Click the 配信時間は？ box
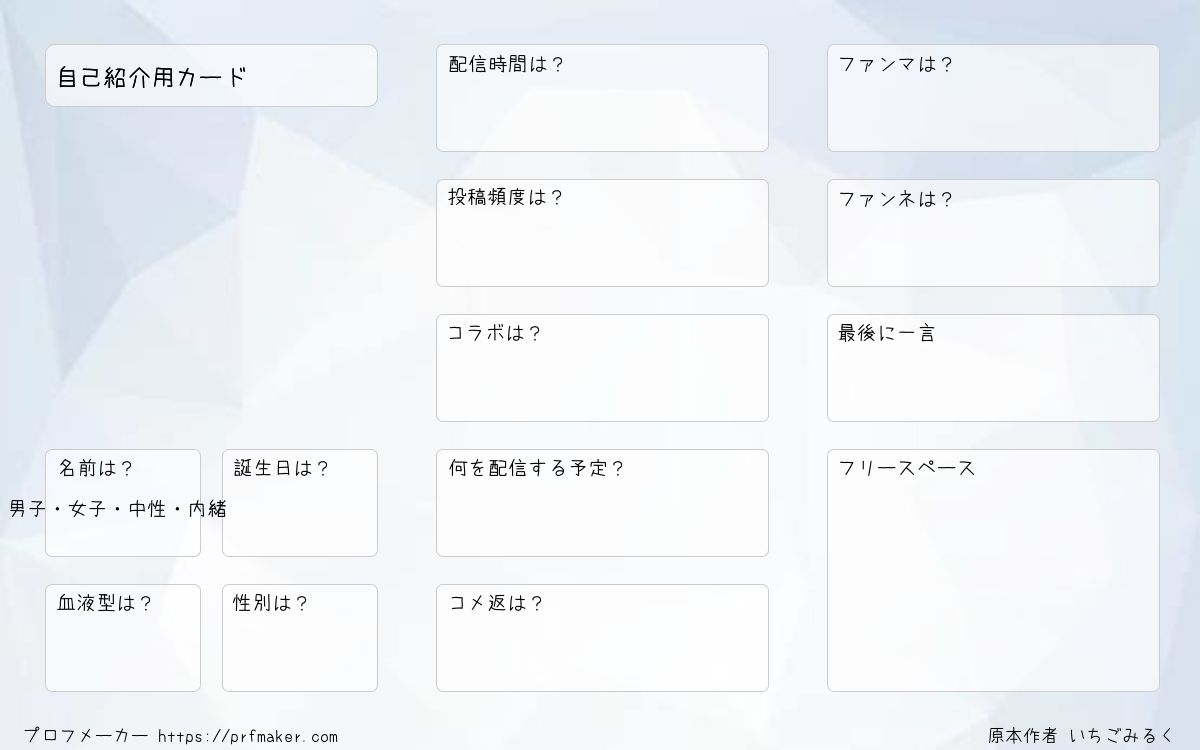Image resolution: width=1200 pixels, height=750 pixels. (x=602, y=98)
